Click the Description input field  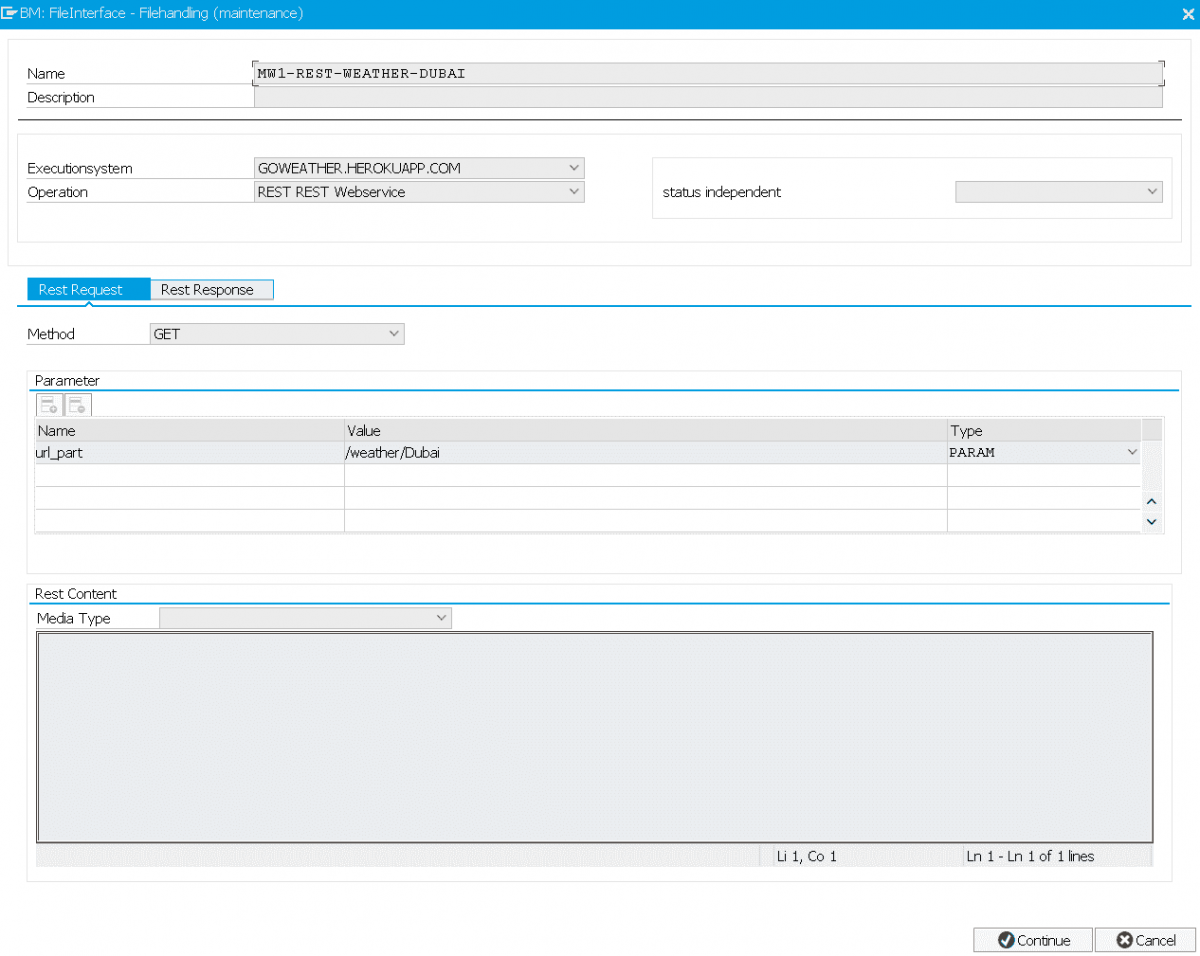click(709, 97)
